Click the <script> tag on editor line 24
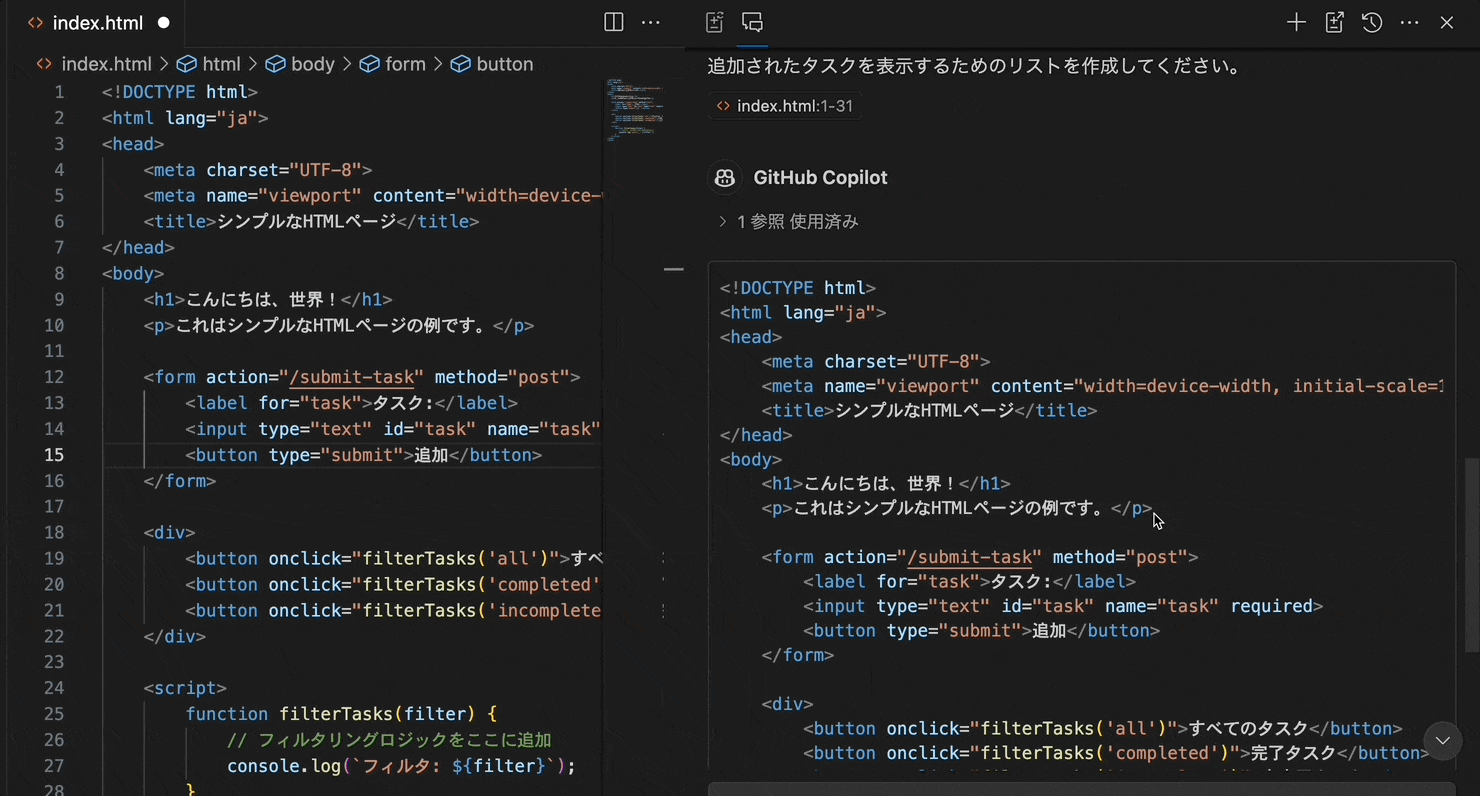1480x796 pixels. point(185,688)
